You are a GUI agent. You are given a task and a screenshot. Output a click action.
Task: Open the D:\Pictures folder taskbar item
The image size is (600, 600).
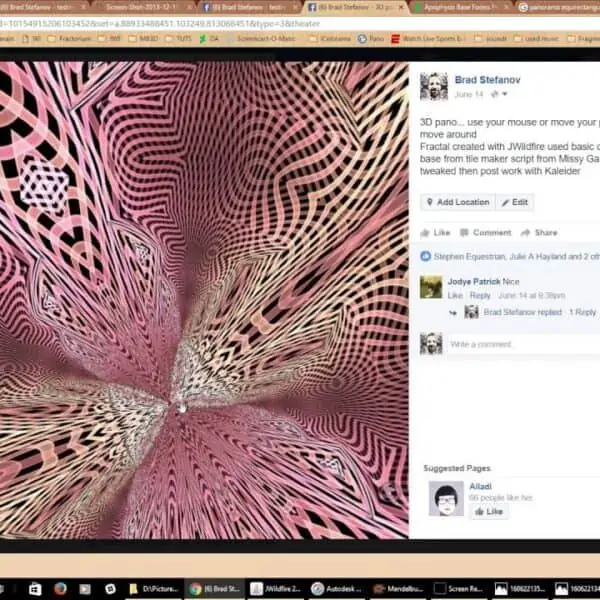point(154,589)
